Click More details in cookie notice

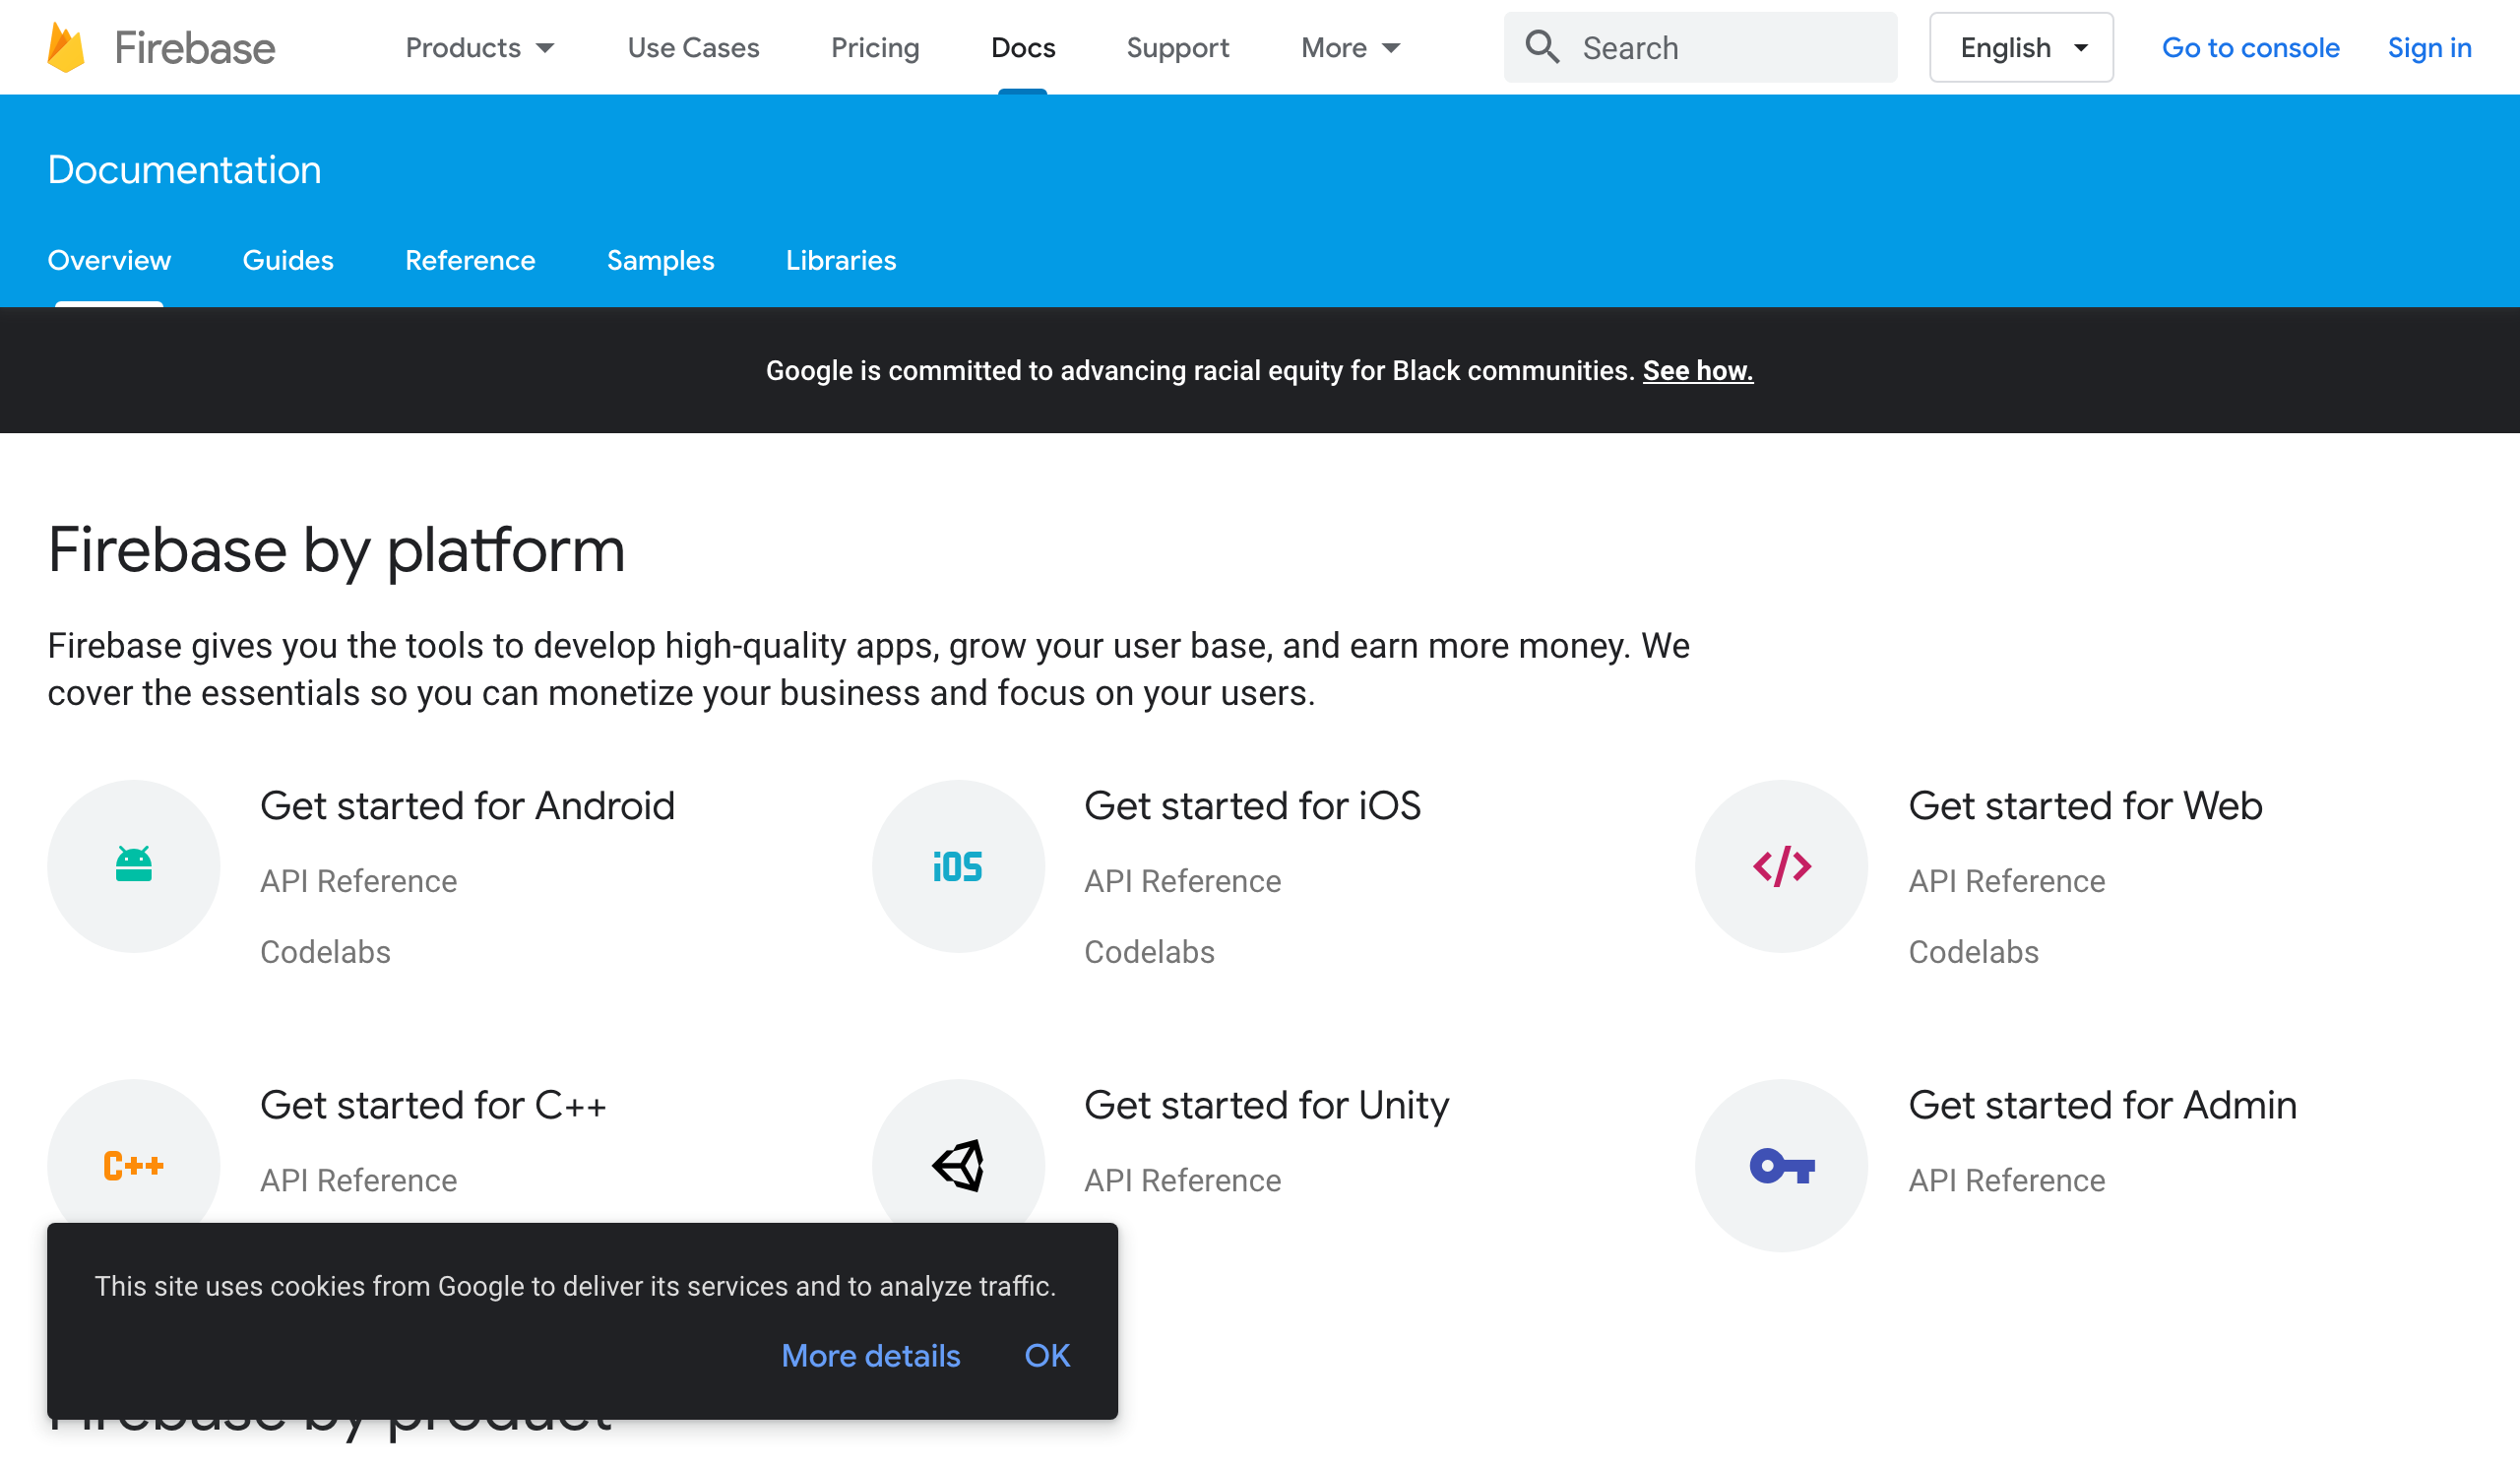point(870,1356)
